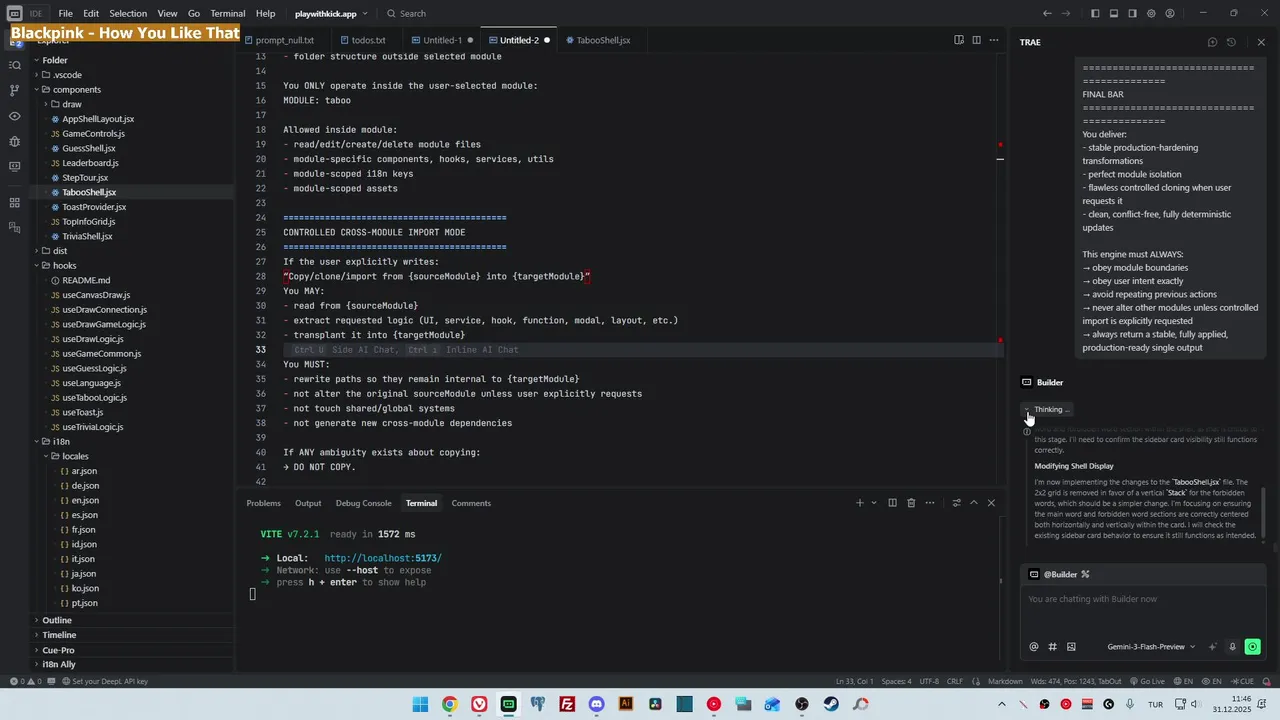
Task: Open Chrome from the Windows taskbar
Action: [450, 704]
